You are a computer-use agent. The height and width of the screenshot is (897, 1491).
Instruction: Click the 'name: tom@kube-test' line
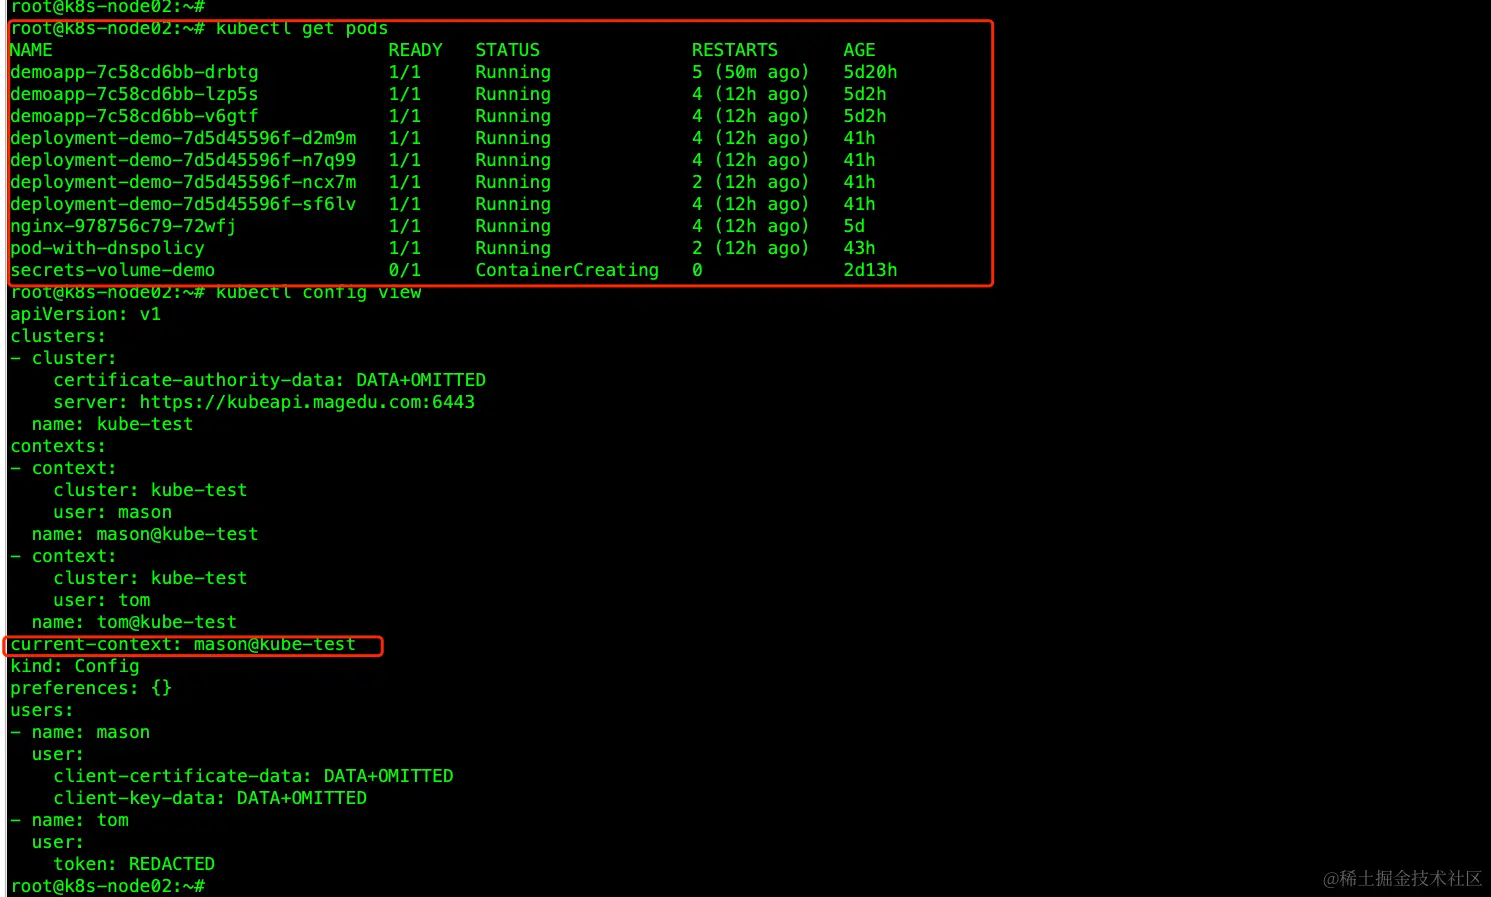coord(134,622)
